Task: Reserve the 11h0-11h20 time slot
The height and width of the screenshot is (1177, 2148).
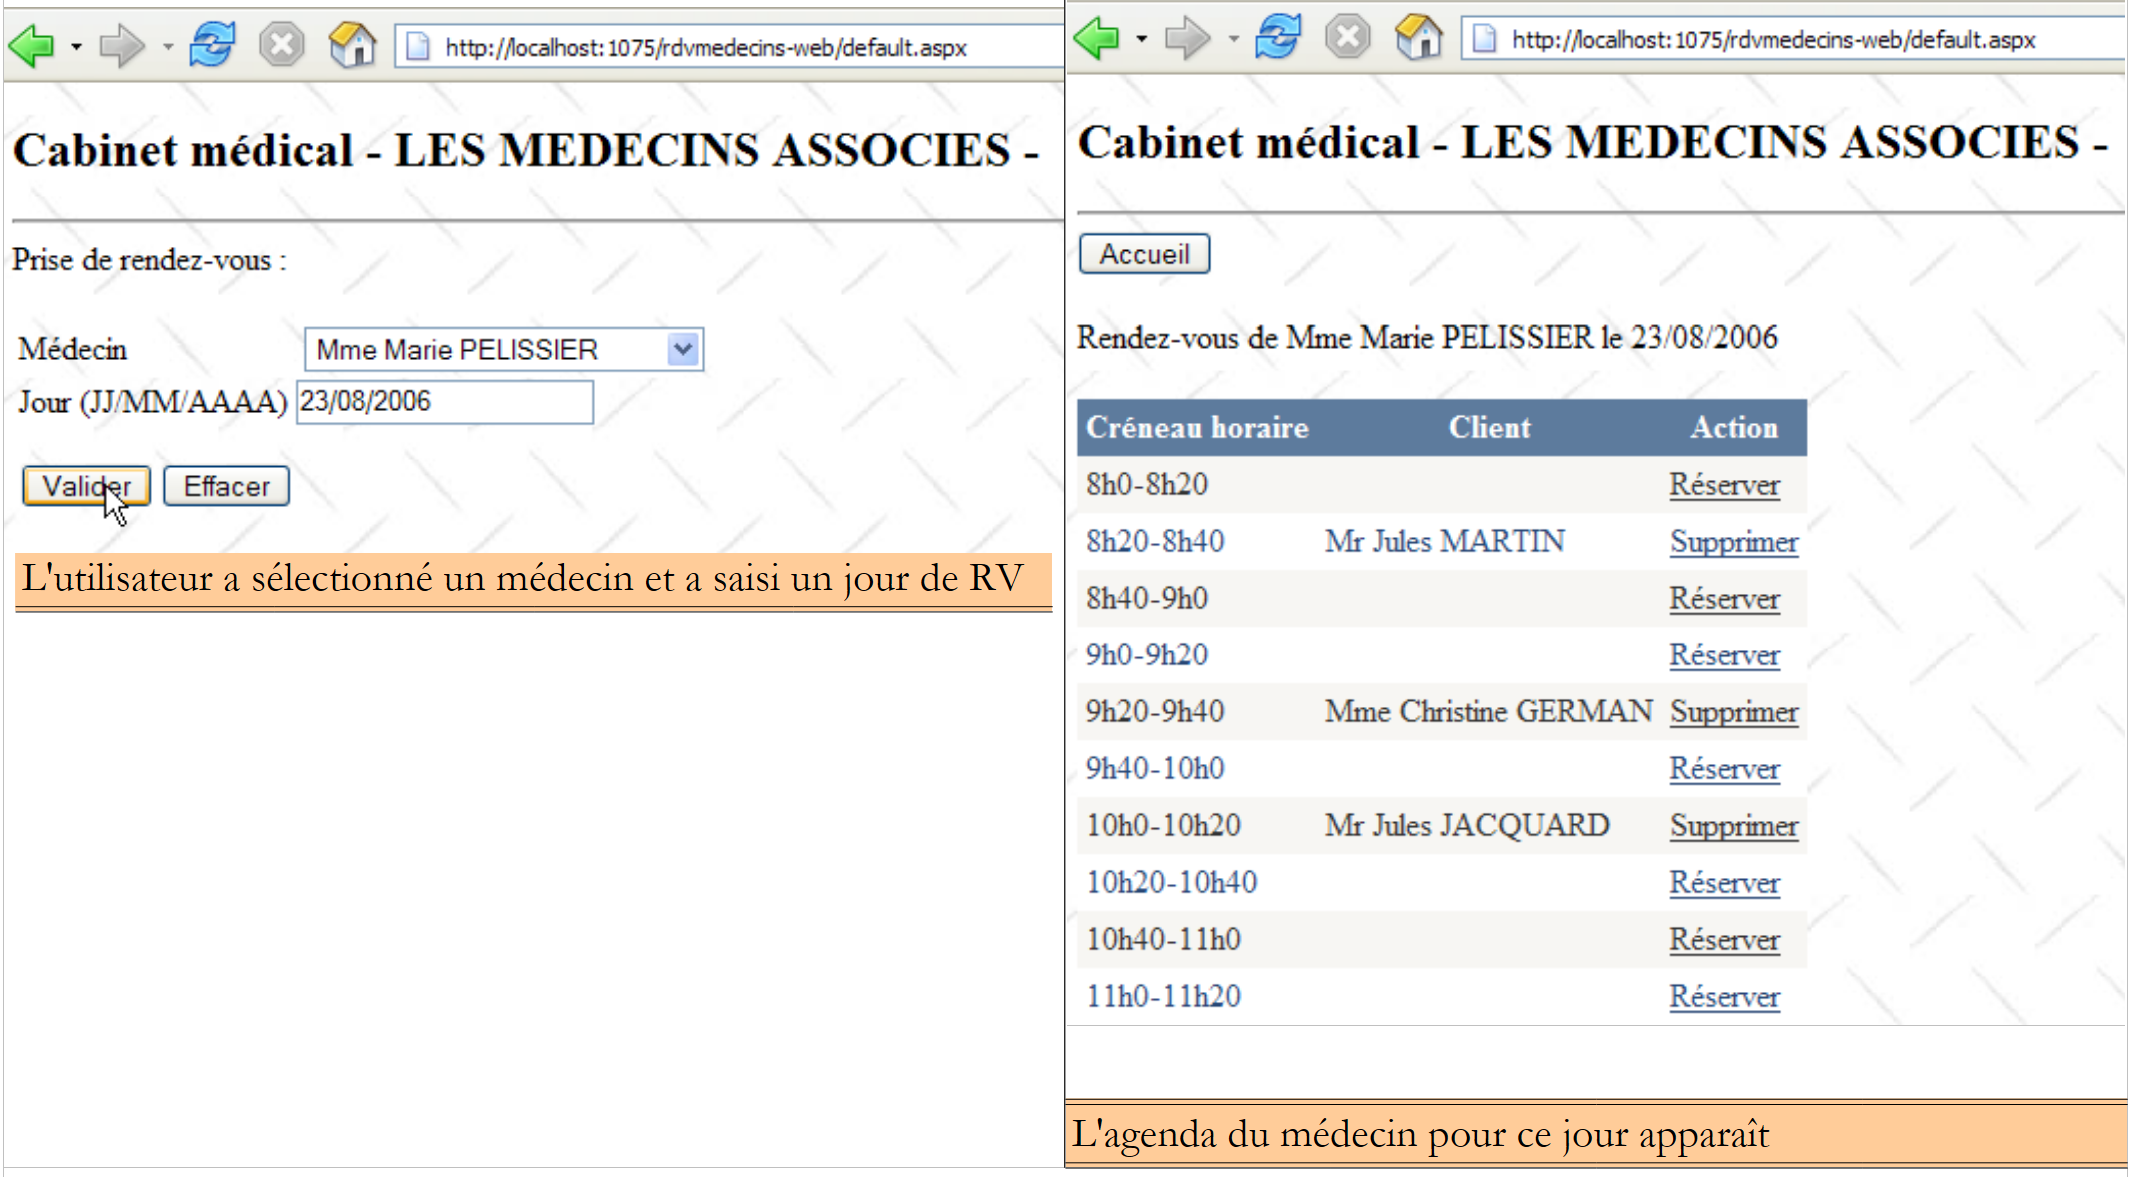Action: [x=1724, y=997]
